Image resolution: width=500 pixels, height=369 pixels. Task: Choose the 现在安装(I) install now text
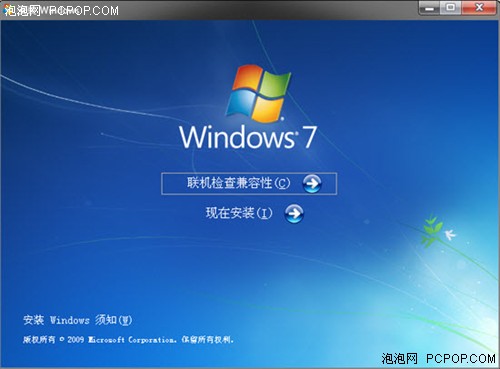point(239,213)
